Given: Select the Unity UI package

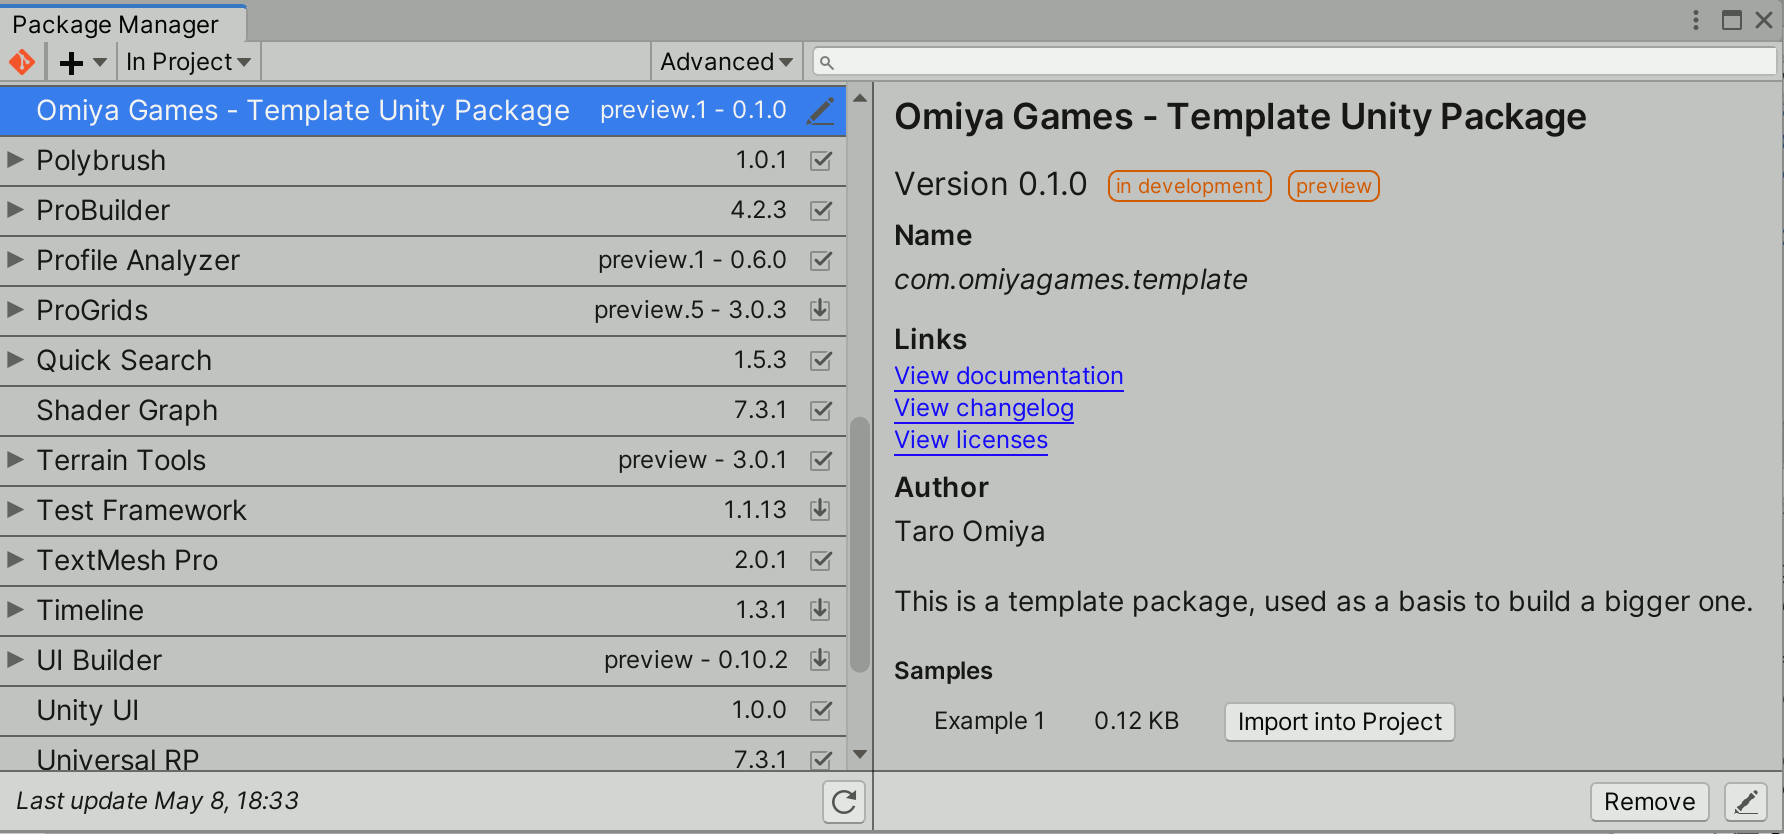Looking at the screenshot, I should coord(423,711).
